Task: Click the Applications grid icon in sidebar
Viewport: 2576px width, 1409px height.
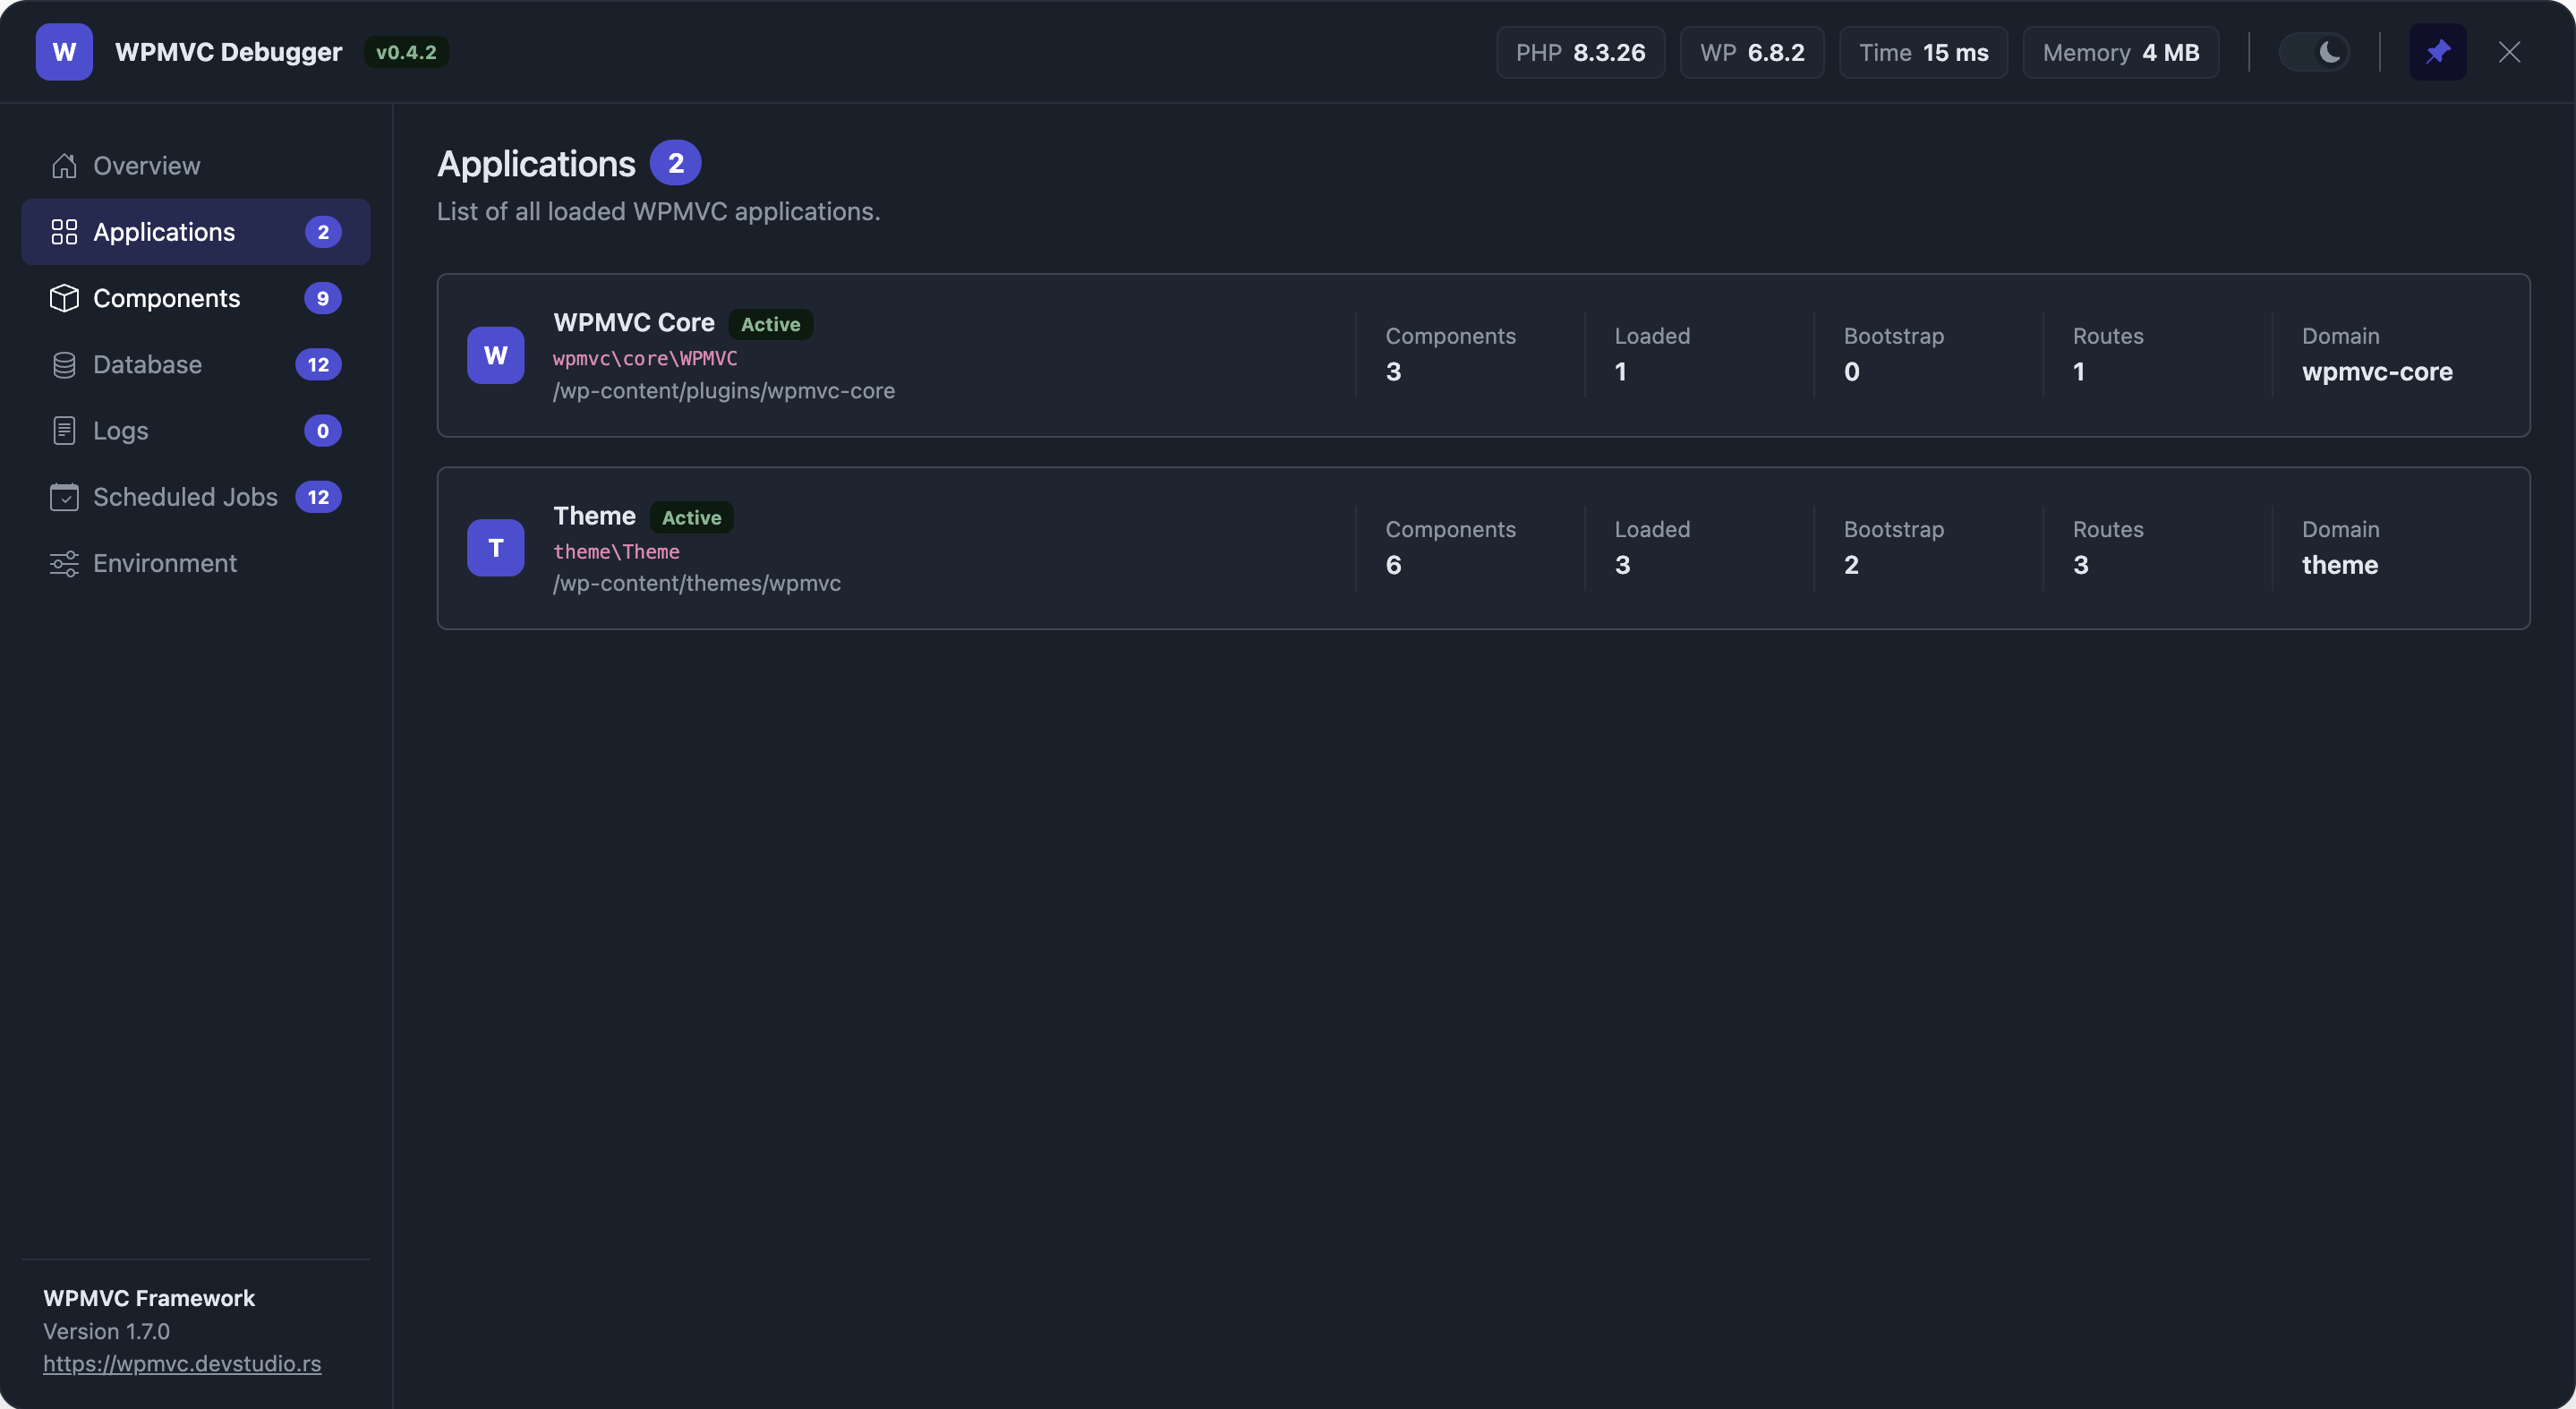Action: 64,232
